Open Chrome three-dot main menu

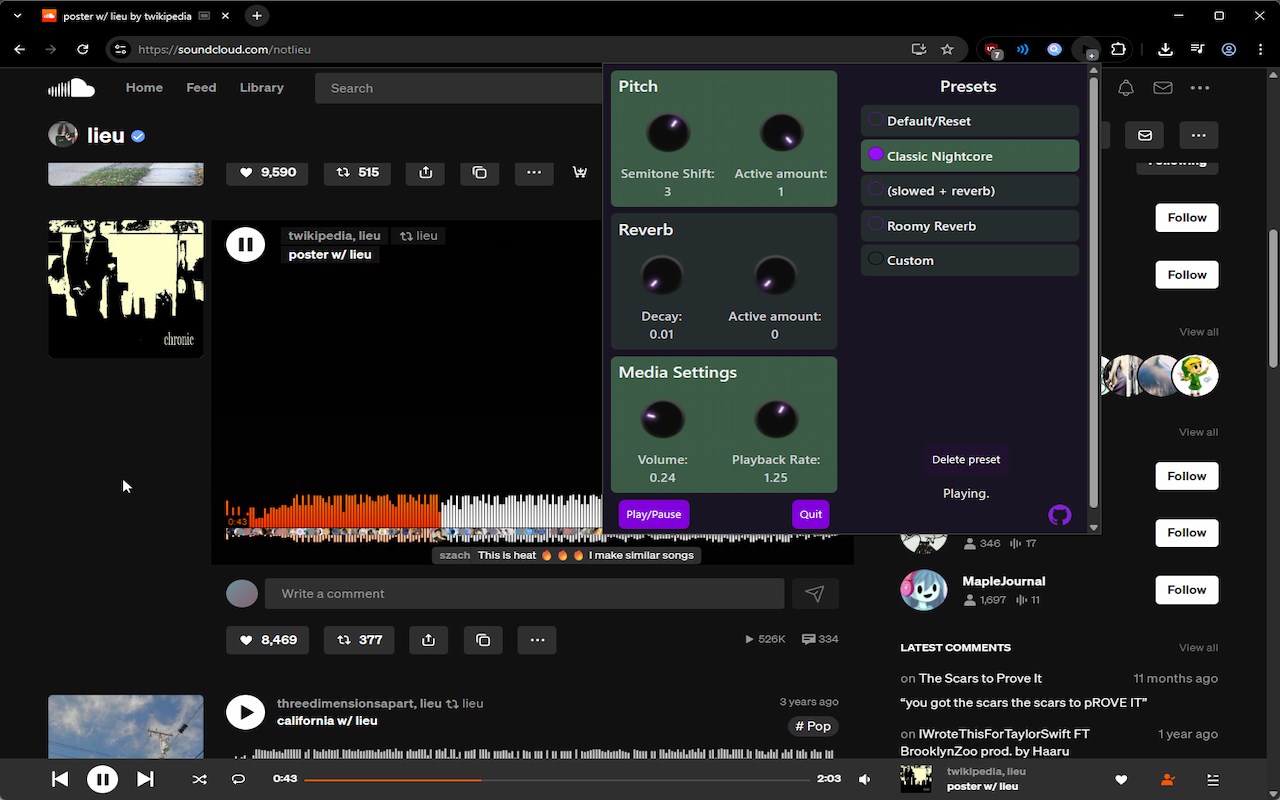pos(1259,49)
